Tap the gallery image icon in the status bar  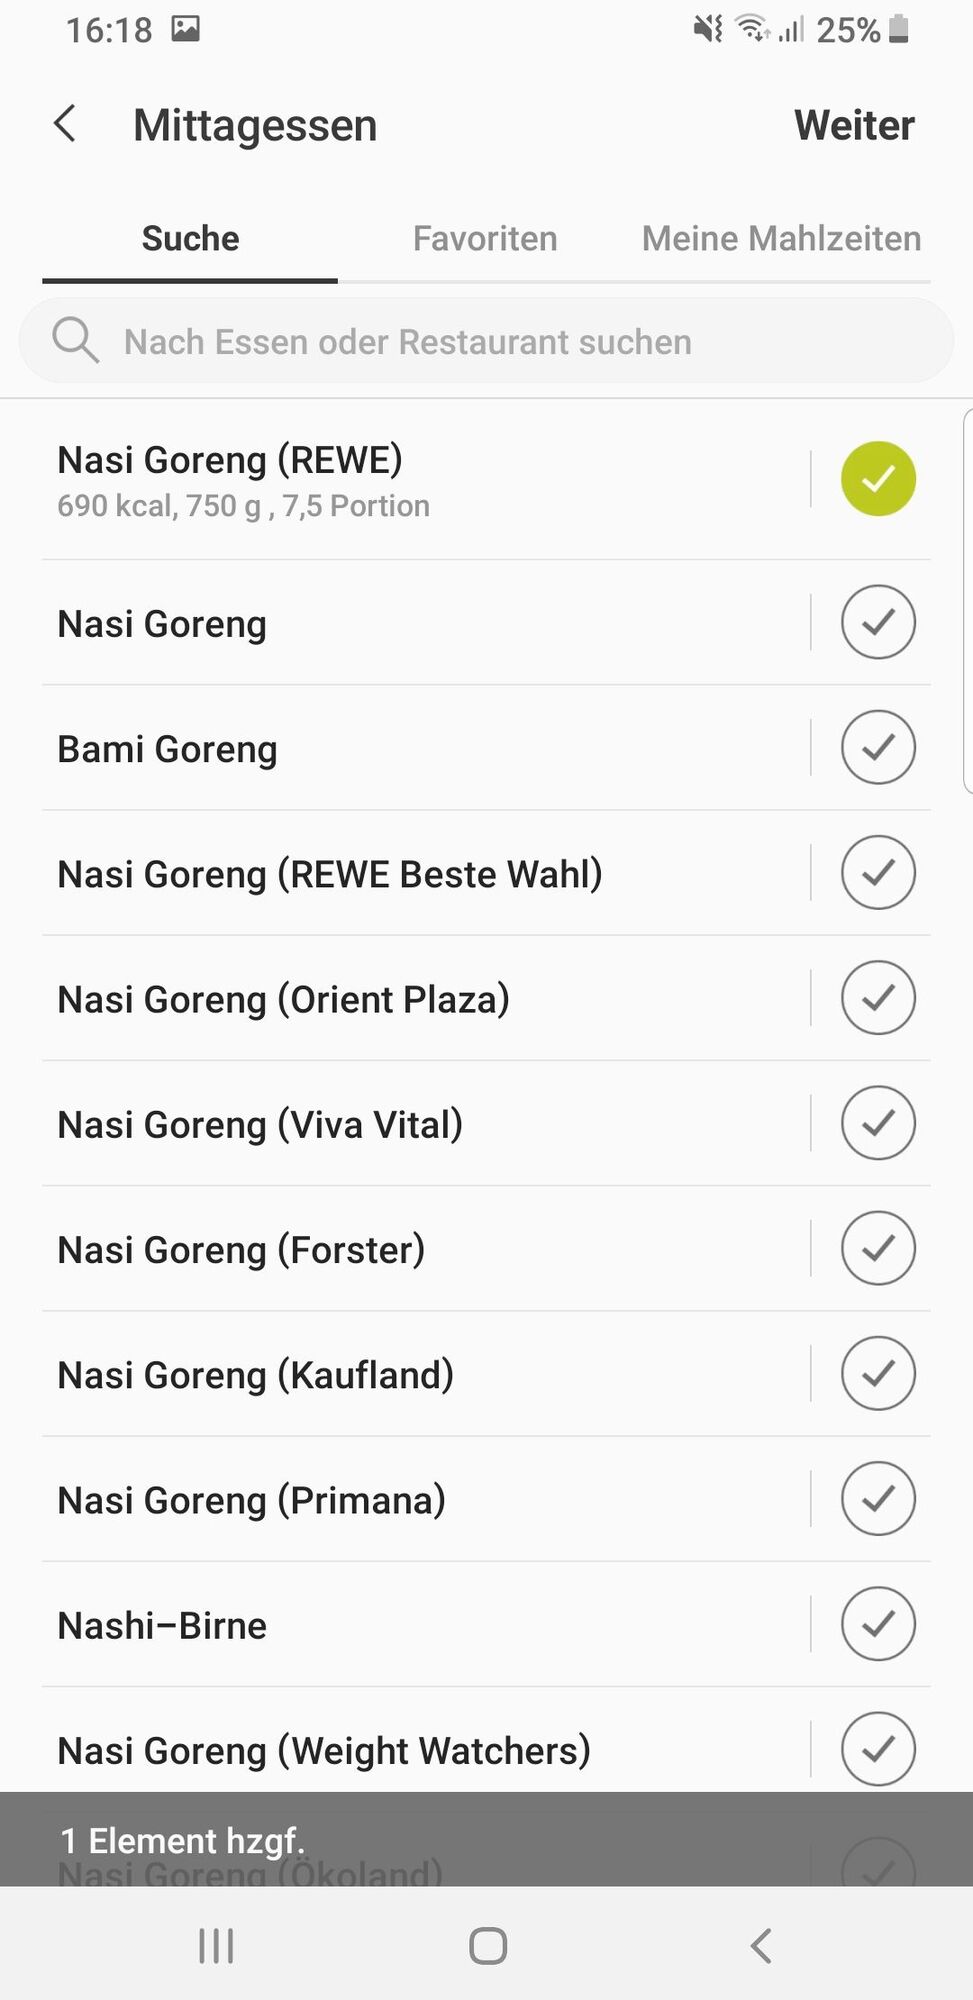[186, 28]
